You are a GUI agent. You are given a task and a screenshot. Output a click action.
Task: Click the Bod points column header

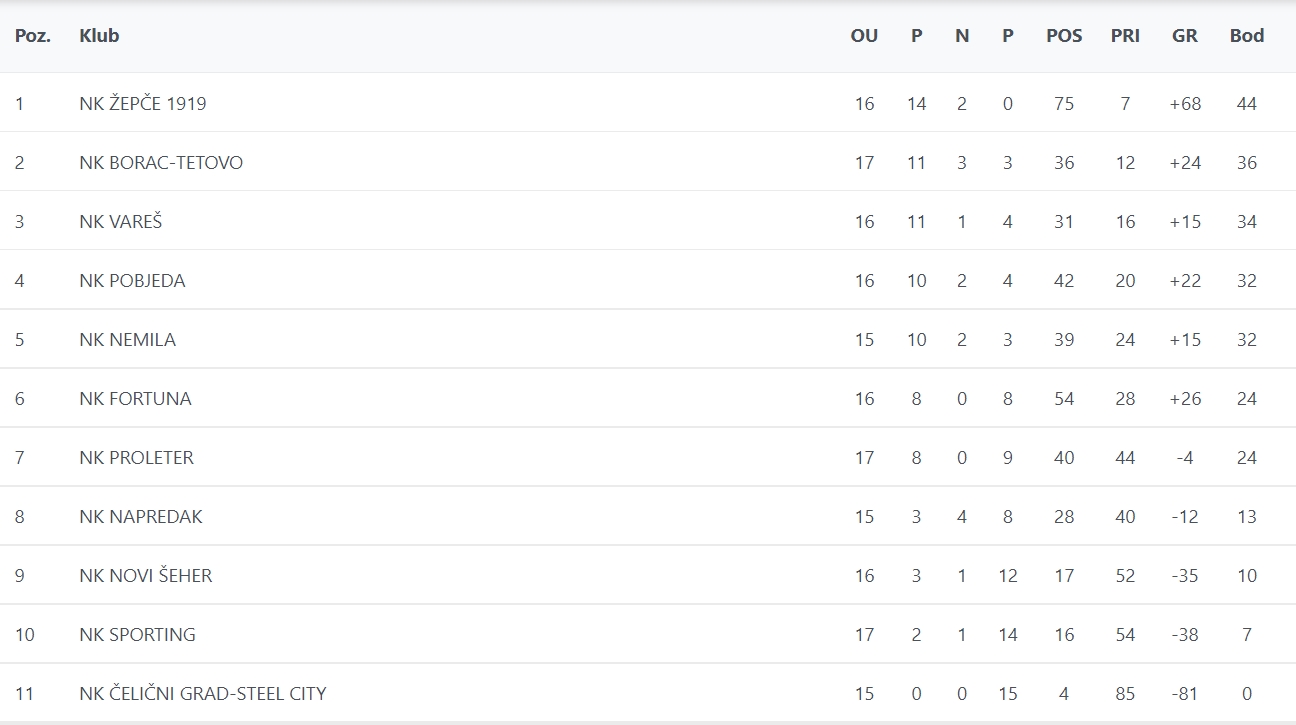point(1247,36)
